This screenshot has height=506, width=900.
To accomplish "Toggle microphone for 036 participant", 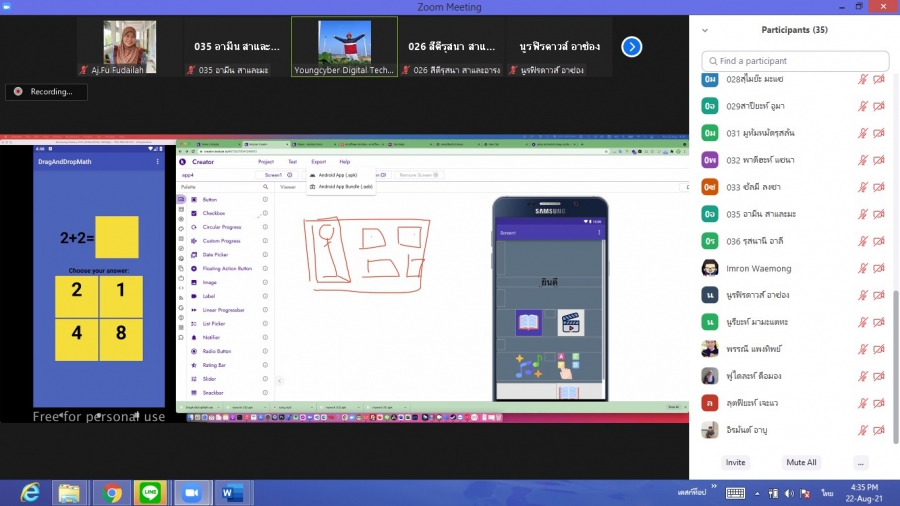I will point(862,241).
